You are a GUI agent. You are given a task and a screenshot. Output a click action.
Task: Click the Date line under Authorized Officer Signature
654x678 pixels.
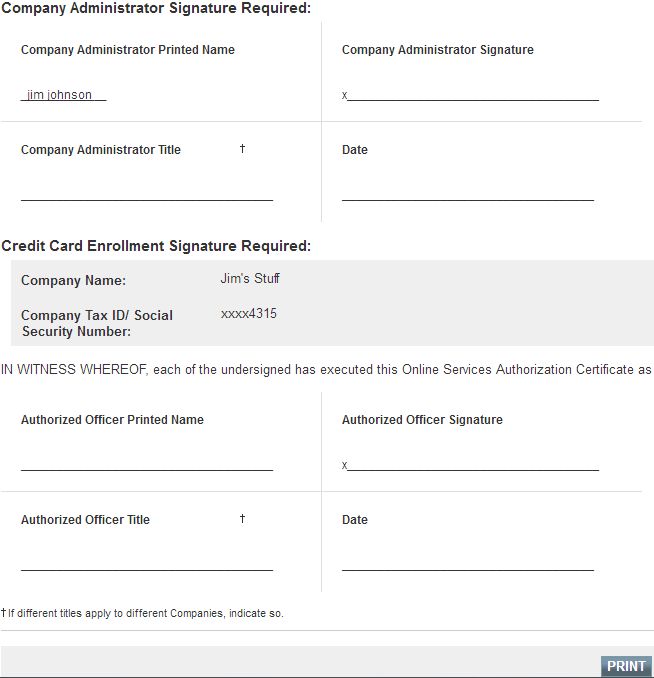click(x=468, y=570)
